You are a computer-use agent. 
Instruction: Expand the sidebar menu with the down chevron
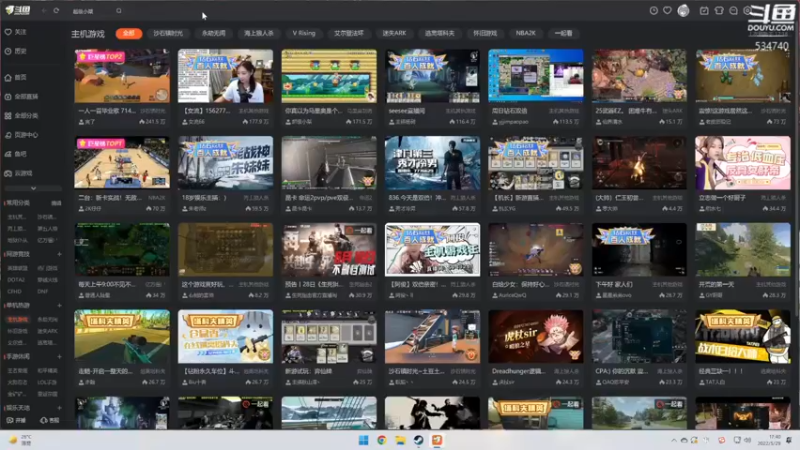coord(33,188)
